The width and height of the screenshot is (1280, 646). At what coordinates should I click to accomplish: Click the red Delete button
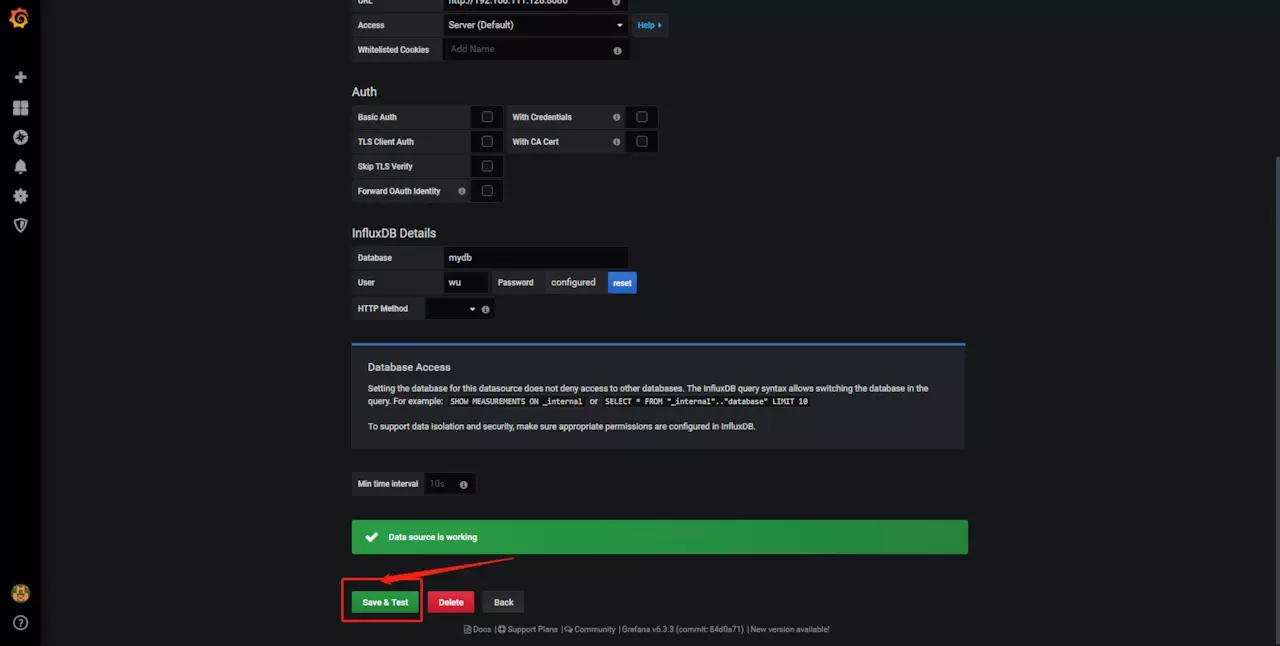point(451,602)
